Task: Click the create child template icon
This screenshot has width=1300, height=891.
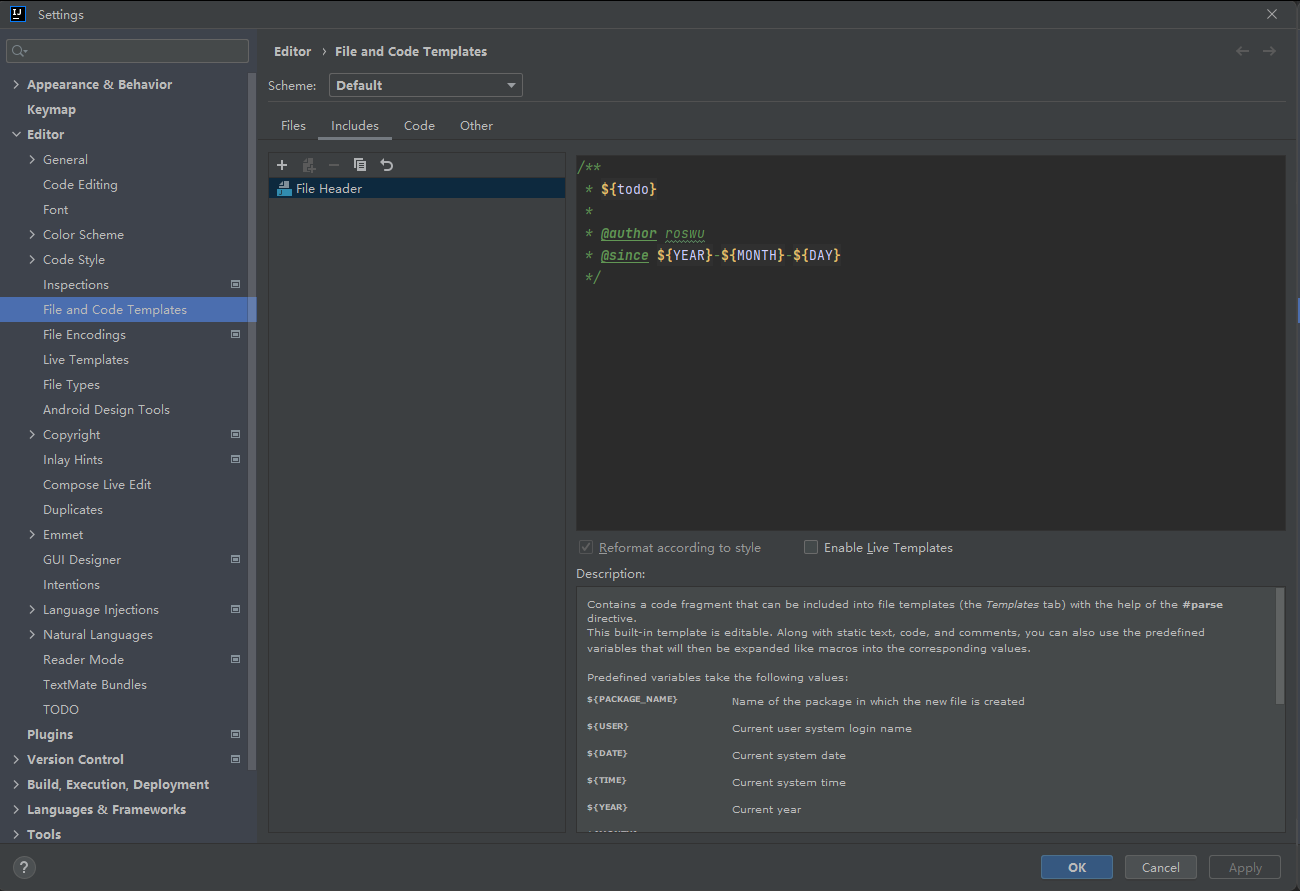Action: (x=309, y=165)
